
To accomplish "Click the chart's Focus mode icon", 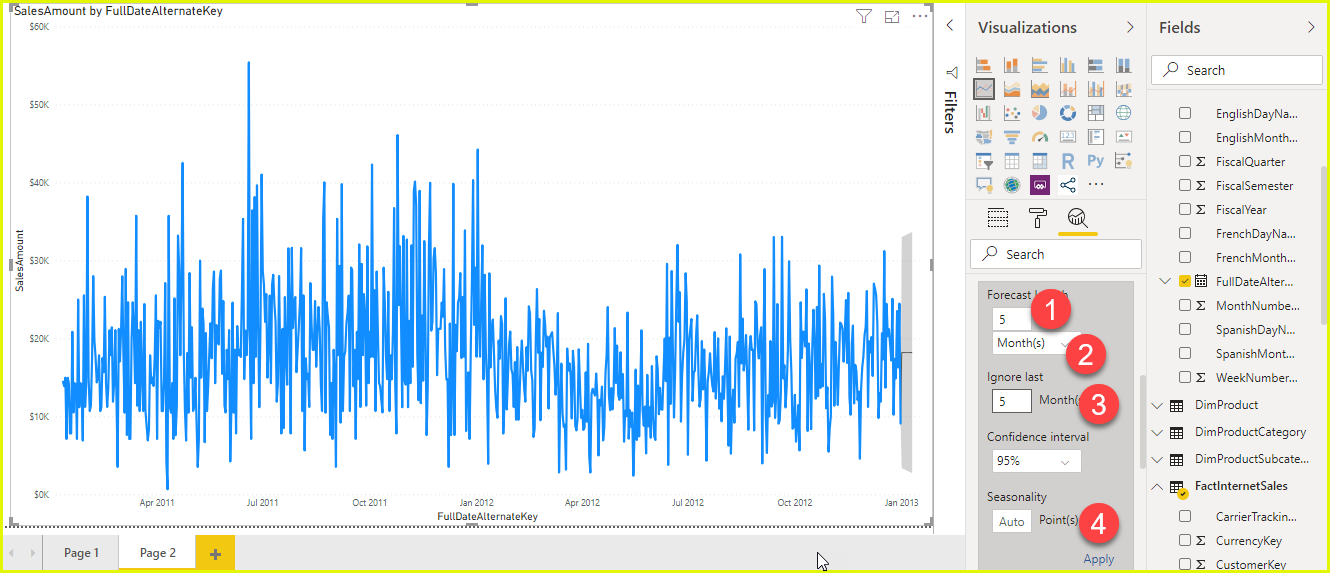I will [x=892, y=16].
